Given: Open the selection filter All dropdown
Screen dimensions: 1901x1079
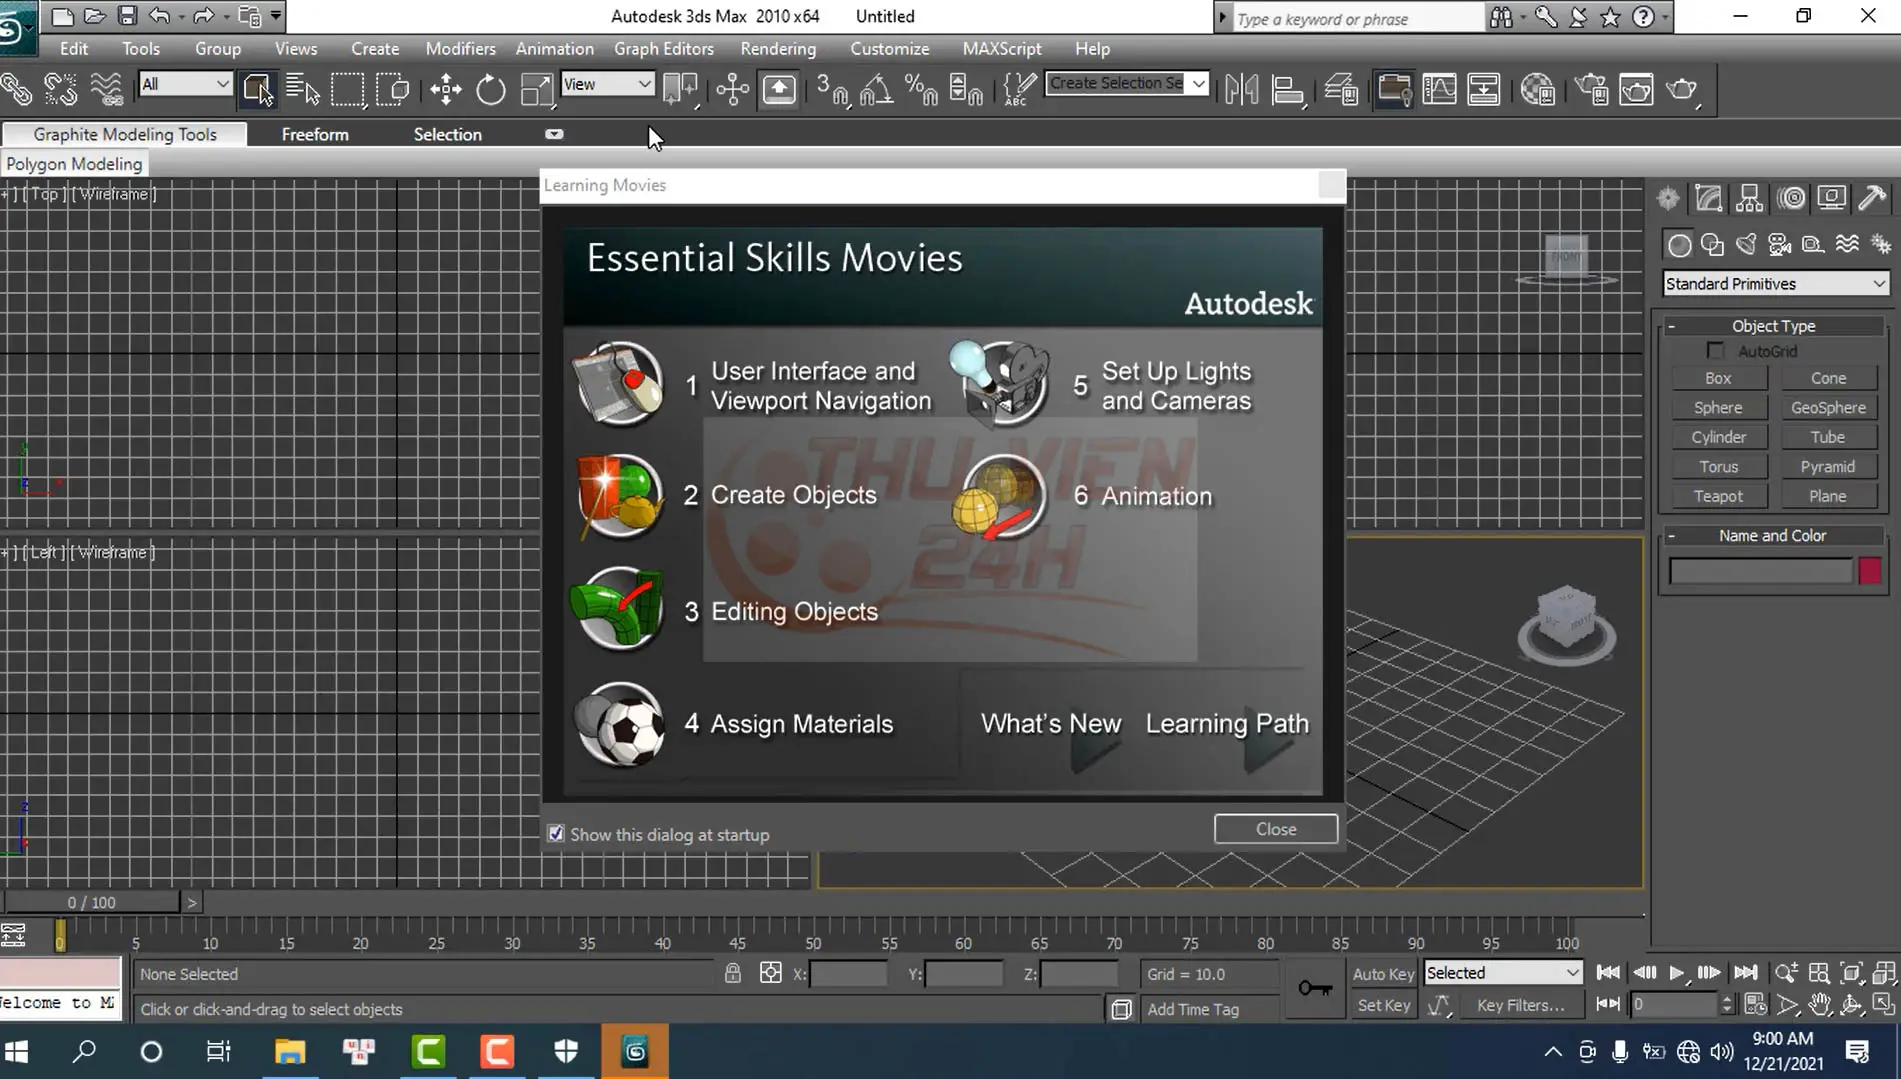Looking at the screenshot, I should [x=185, y=84].
